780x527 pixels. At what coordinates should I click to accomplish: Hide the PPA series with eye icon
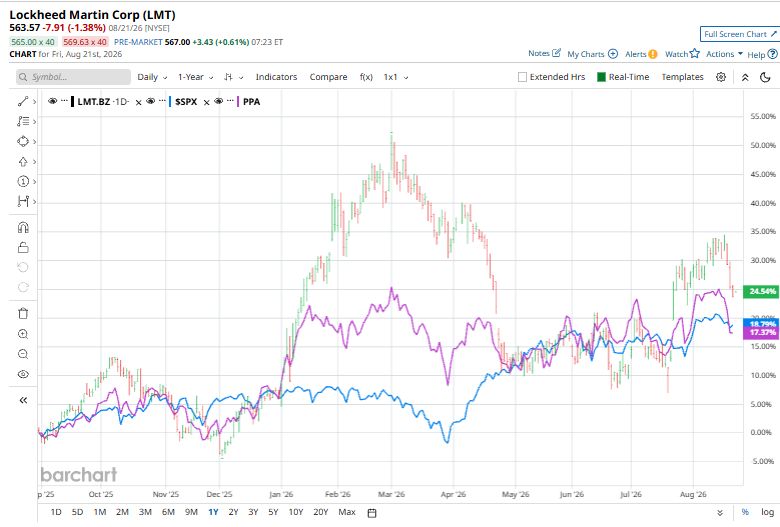click(x=218, y=101)
